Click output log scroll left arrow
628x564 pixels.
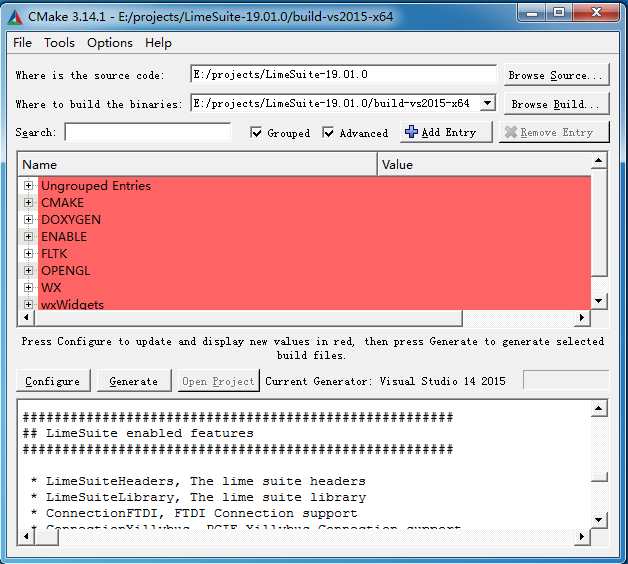pyautogui.click(x=26, y=536)
